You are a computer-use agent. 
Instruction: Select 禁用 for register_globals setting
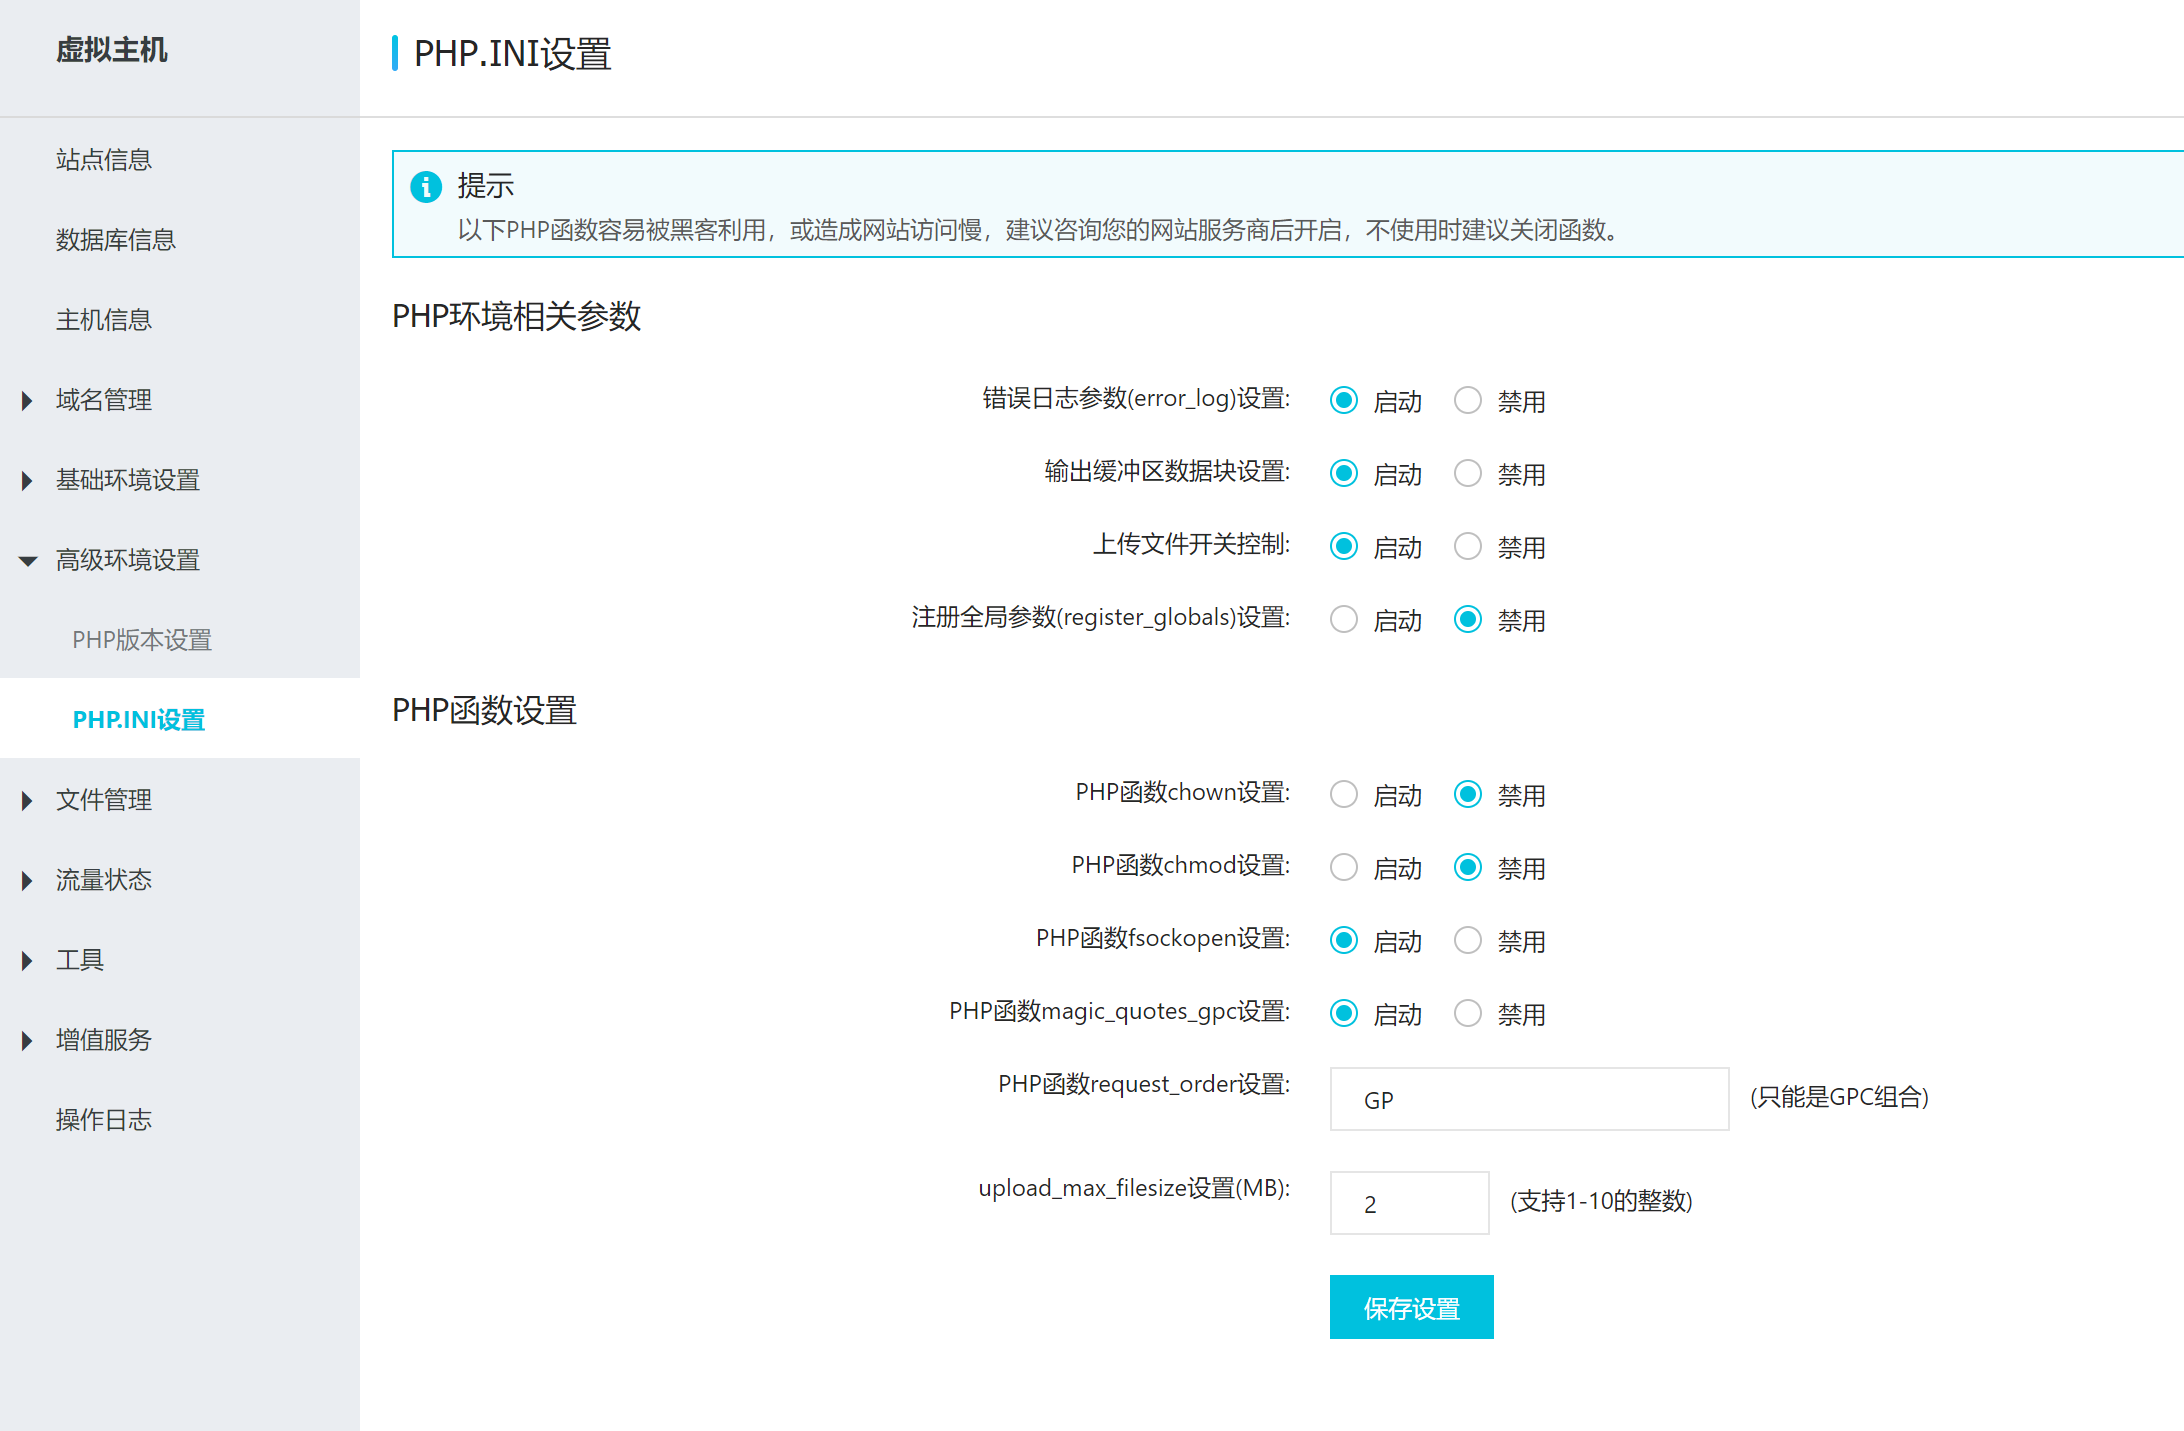(1468, 620)
